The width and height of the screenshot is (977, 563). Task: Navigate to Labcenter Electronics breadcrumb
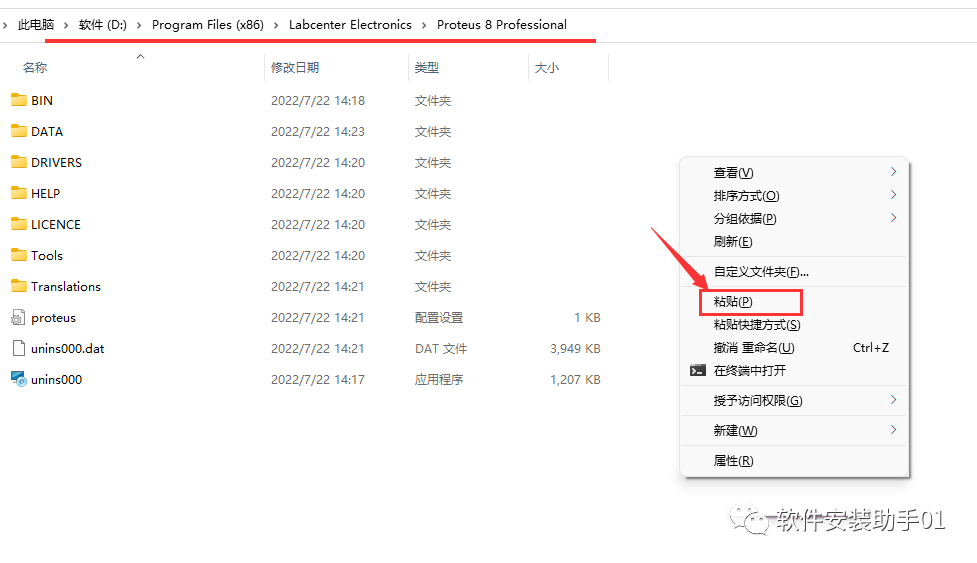point(350,25)
